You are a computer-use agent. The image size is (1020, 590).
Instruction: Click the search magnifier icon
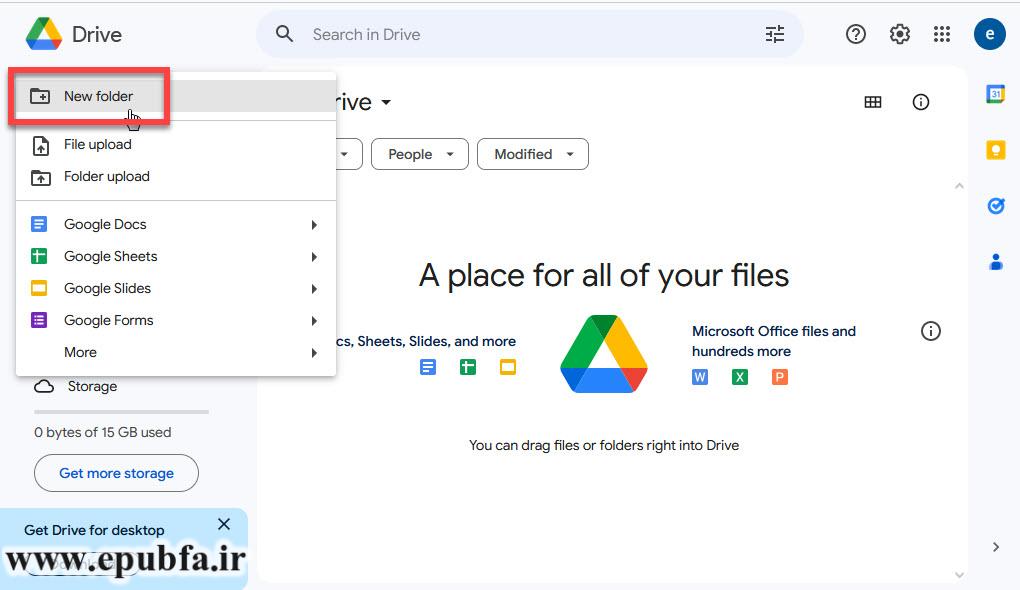click(x=284, y=34)
